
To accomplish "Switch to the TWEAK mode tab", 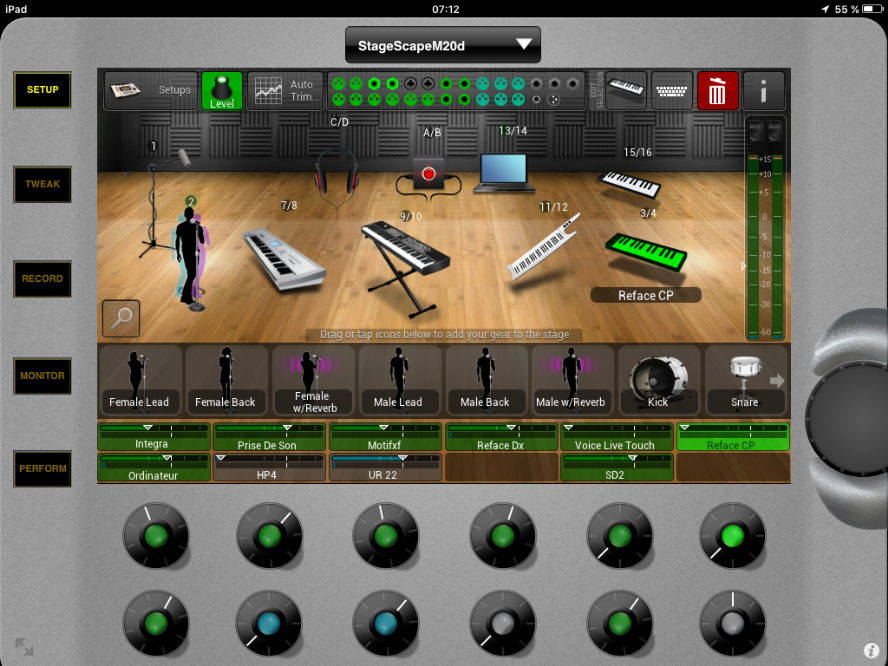I will click(x=42, y=184).
